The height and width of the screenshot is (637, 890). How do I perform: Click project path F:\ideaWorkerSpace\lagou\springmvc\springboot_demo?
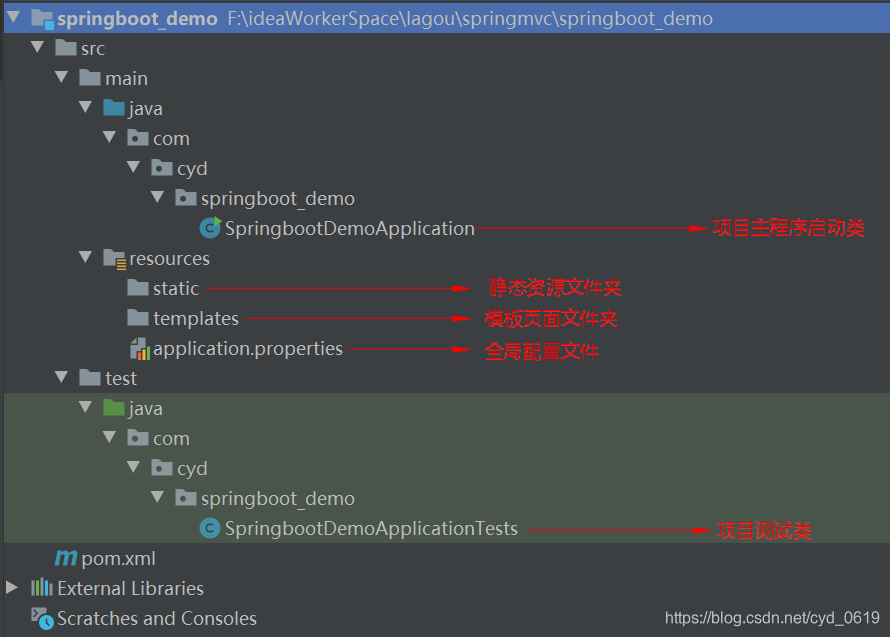tap(470, 19)
